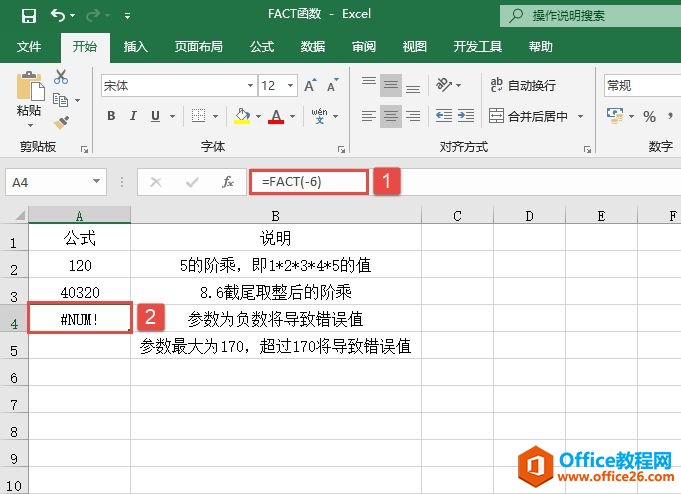The height and width of the screenshot is (494, 681).
Task: Click the Paste clipboard icon
Action: (x=30, y=86)
